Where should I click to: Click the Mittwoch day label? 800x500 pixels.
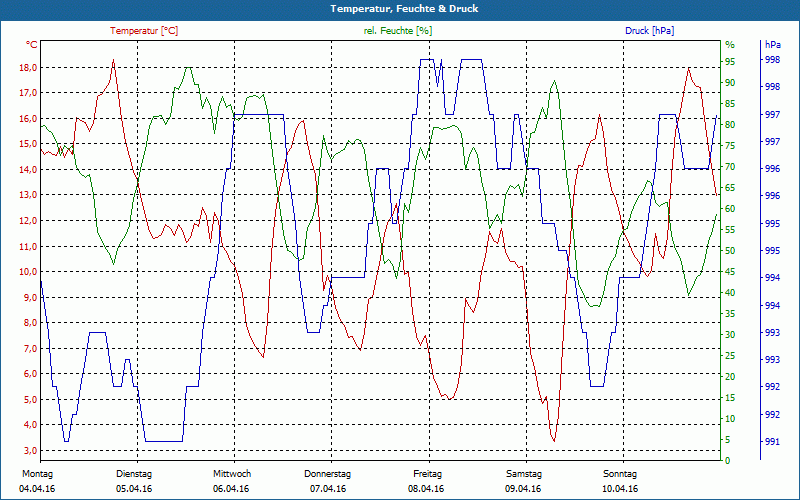232,474
